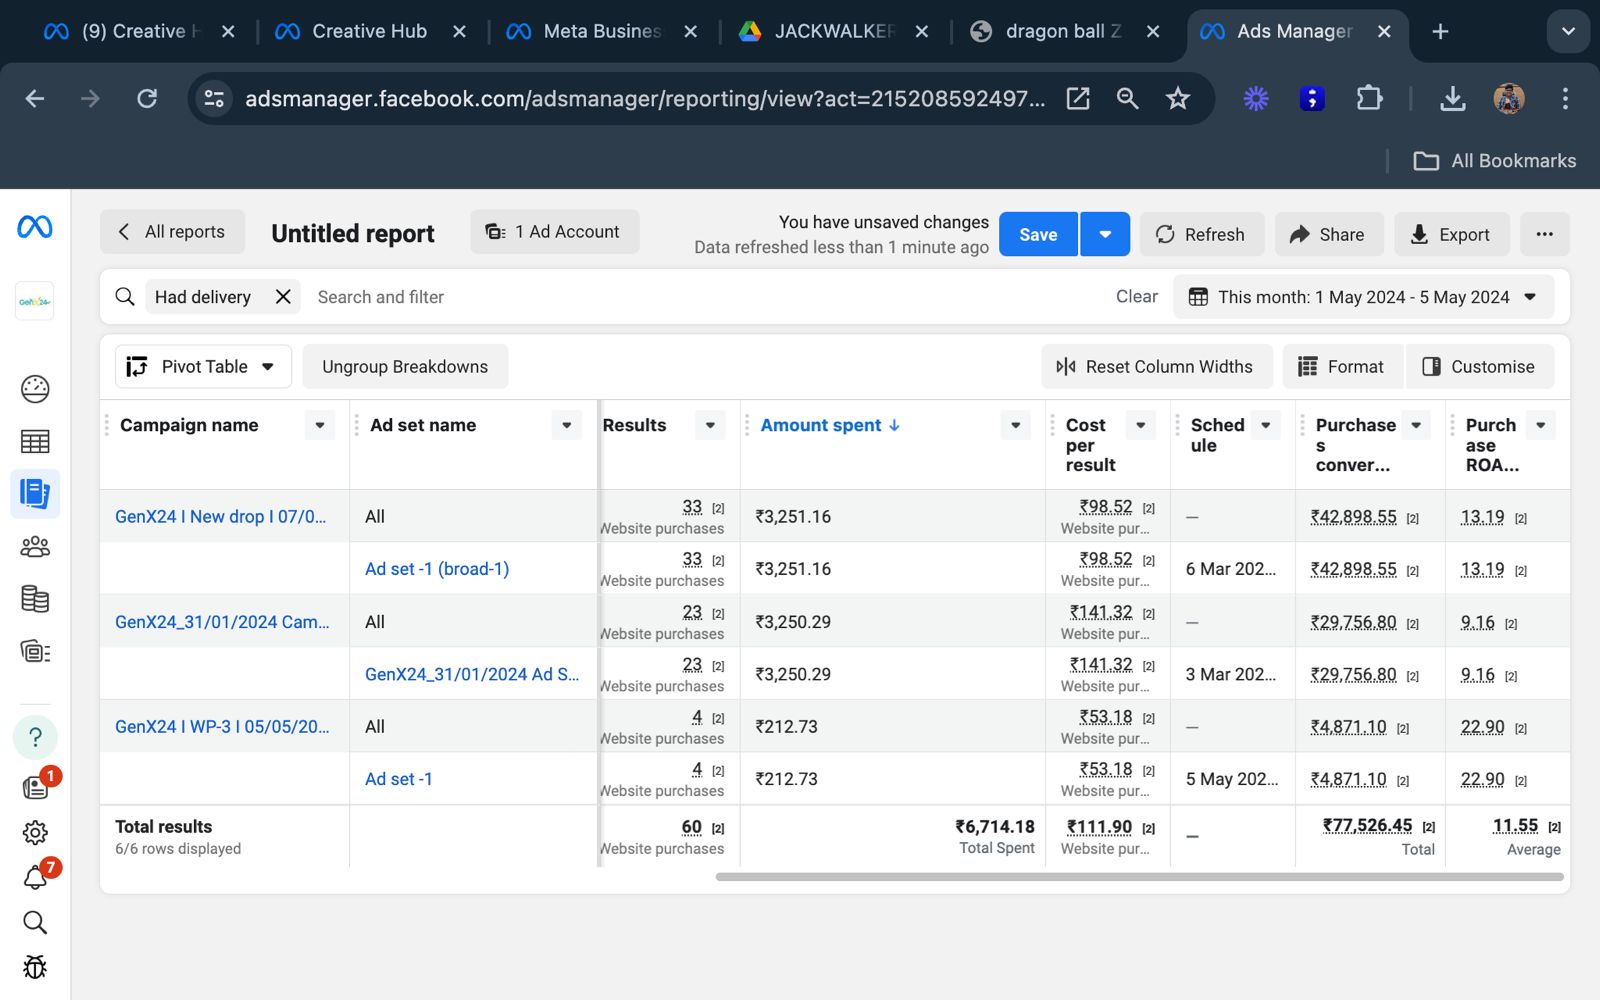Open Campaign name column options dropdown
Screen dimensions: 1600x1000
tap(320, 425)
